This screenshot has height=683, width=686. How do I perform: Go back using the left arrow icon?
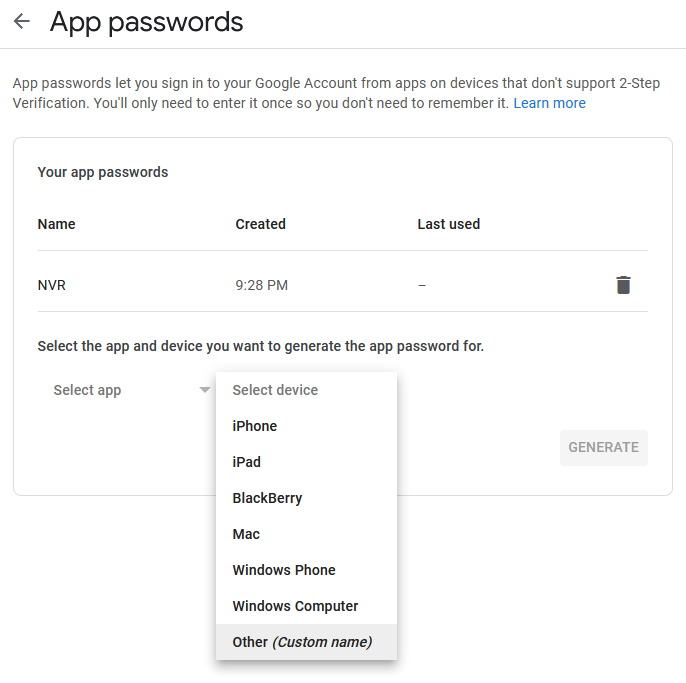(x=21, y=21)
